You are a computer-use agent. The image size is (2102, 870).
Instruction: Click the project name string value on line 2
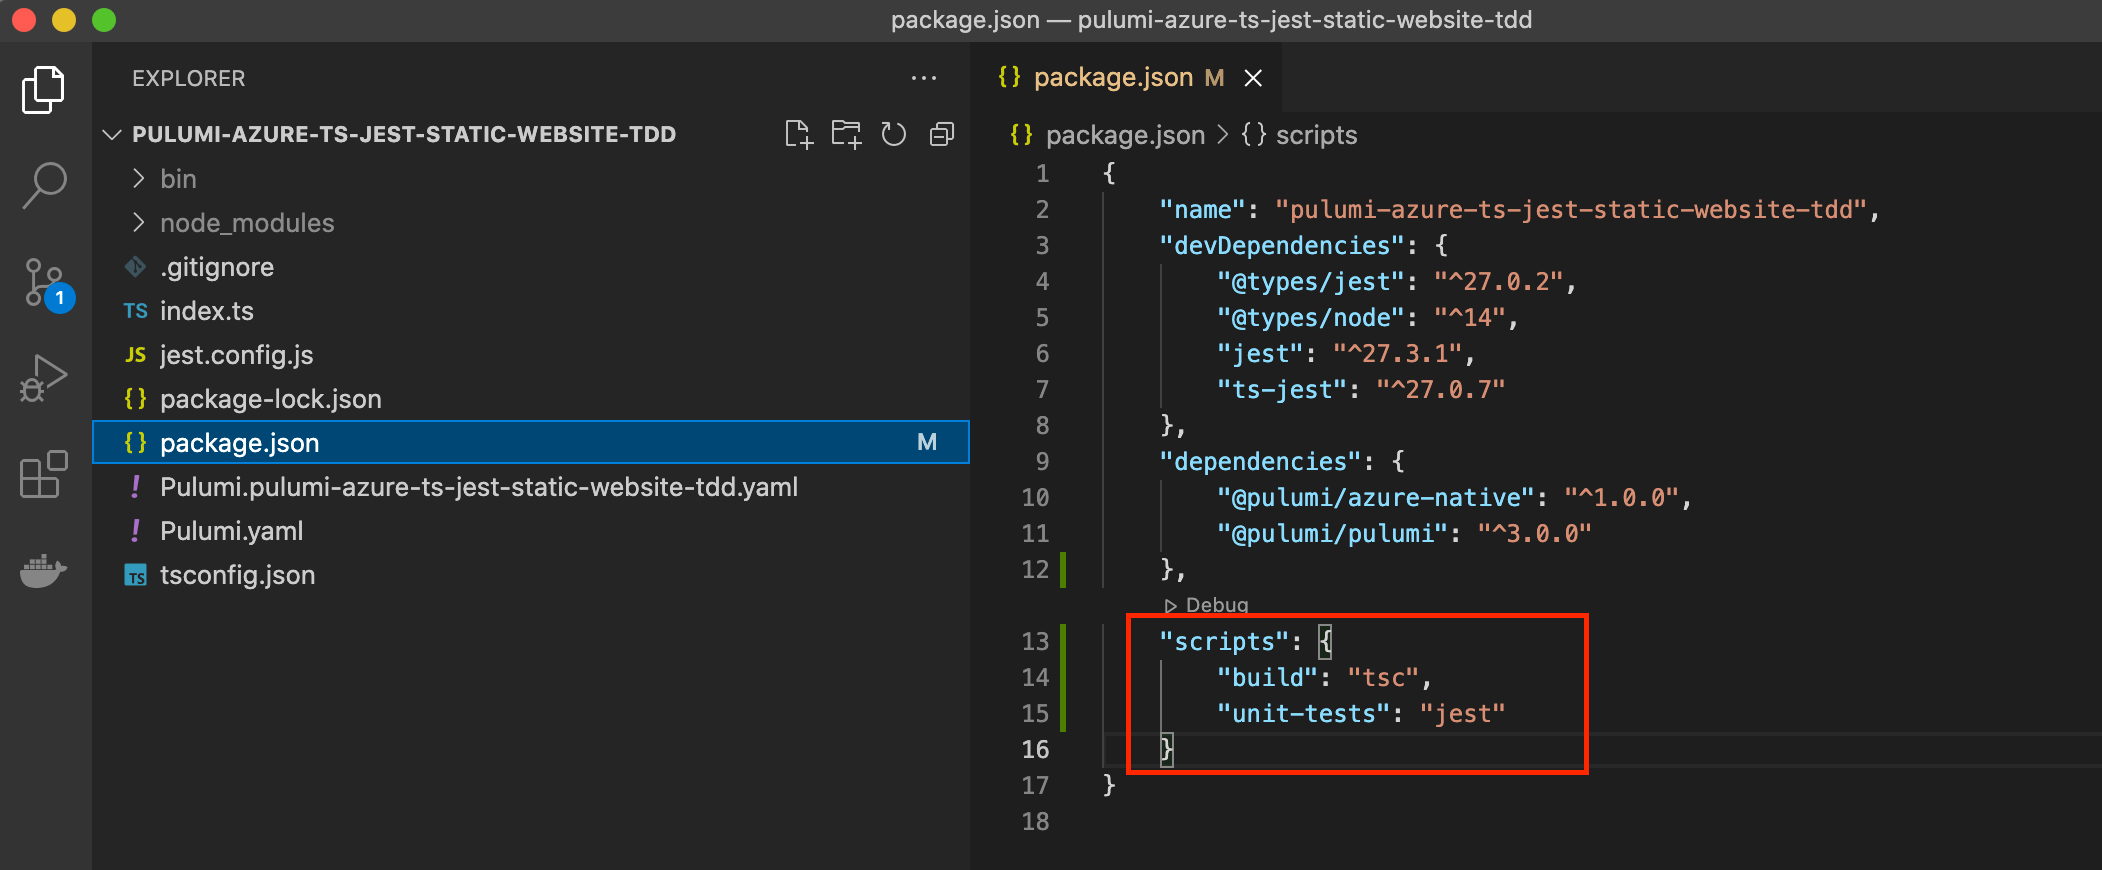click(x=1571, y=210)
